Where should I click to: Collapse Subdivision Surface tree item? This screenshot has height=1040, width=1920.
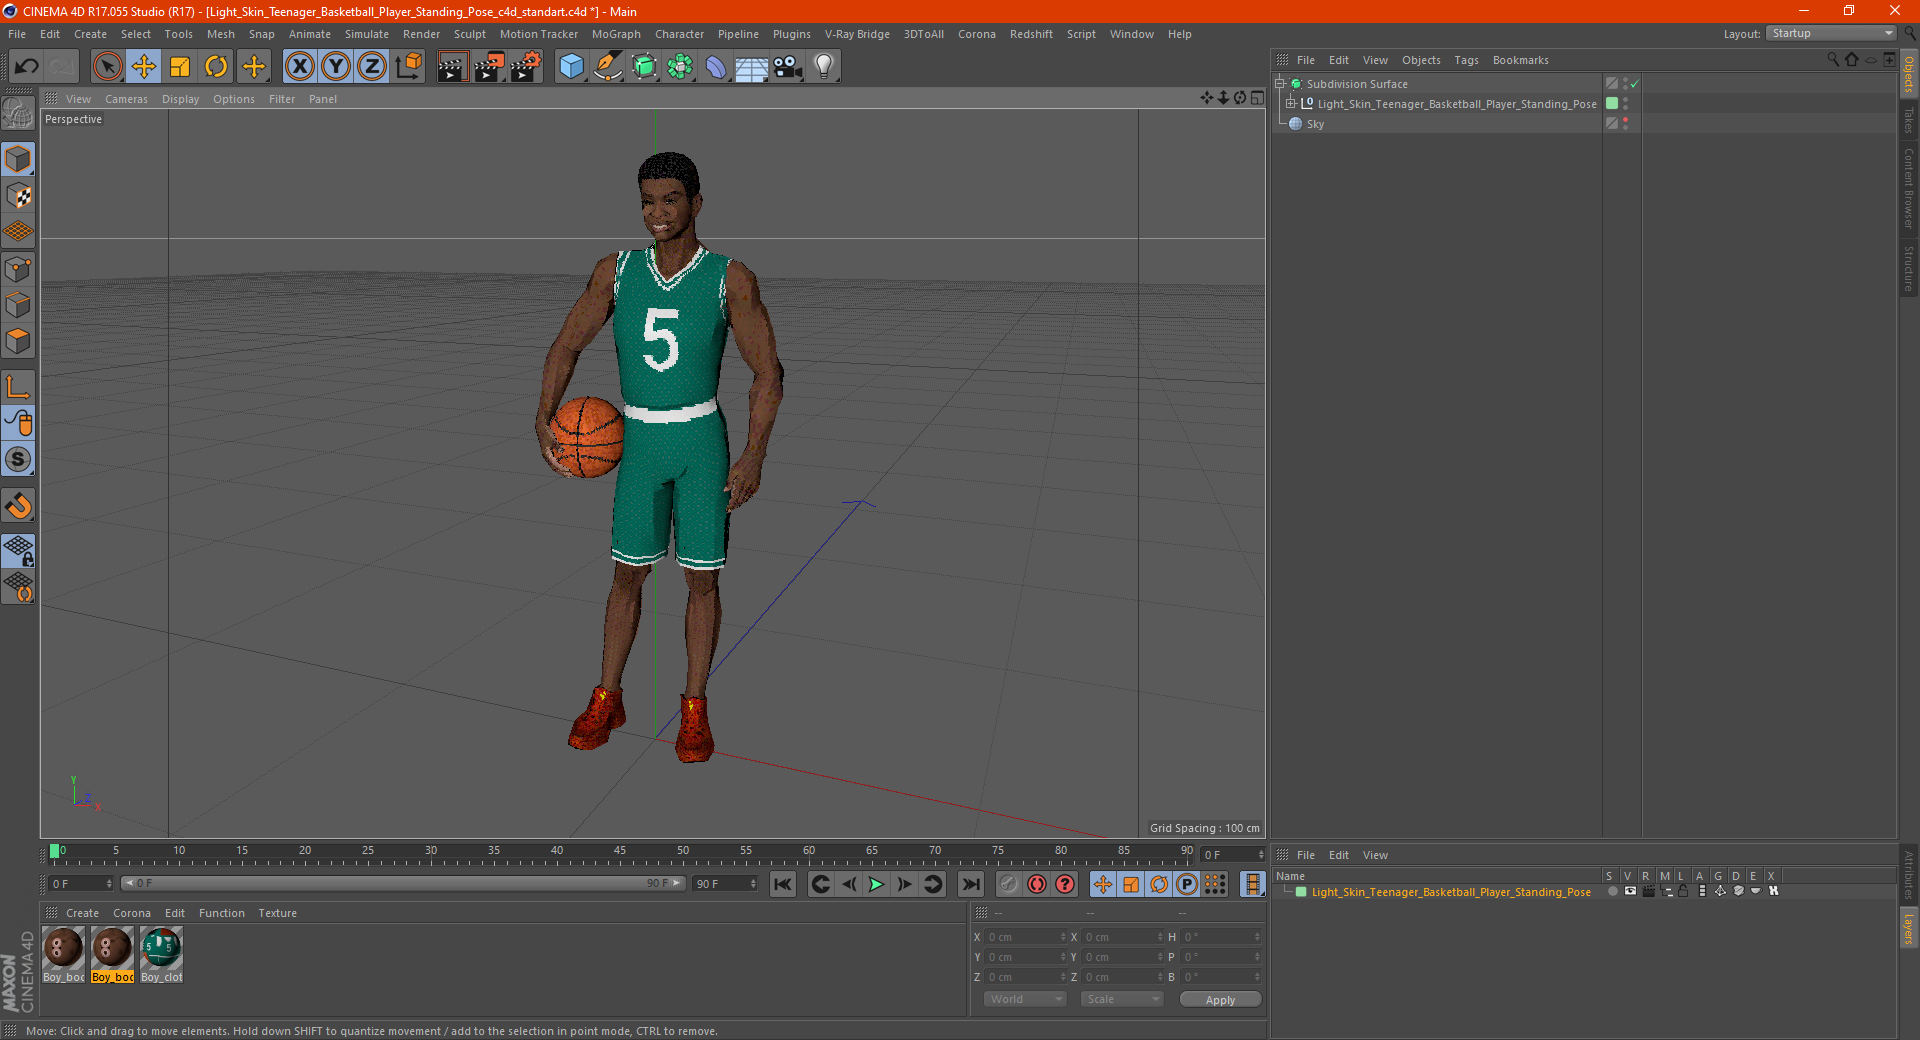1279,84
